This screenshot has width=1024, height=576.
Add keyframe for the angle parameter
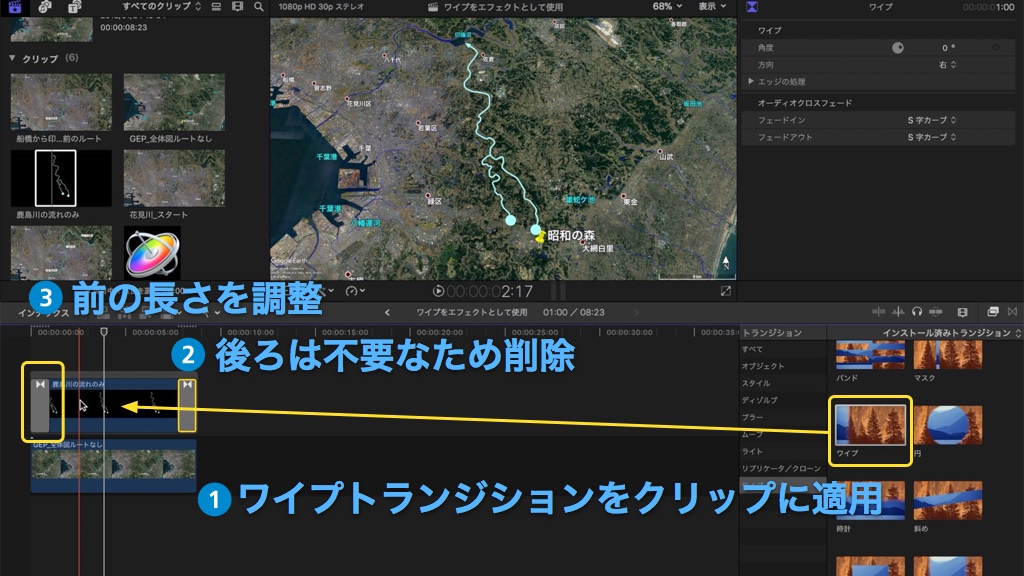click(x=996, y=48)
